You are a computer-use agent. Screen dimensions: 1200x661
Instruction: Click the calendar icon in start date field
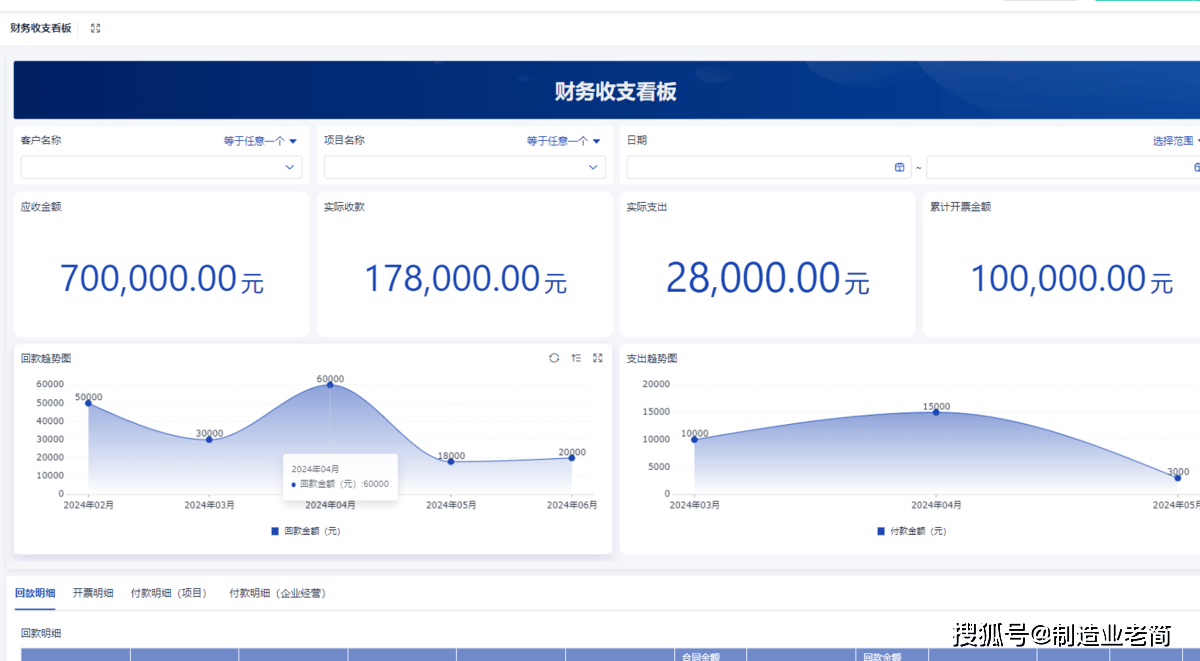[x=899, y=167]
